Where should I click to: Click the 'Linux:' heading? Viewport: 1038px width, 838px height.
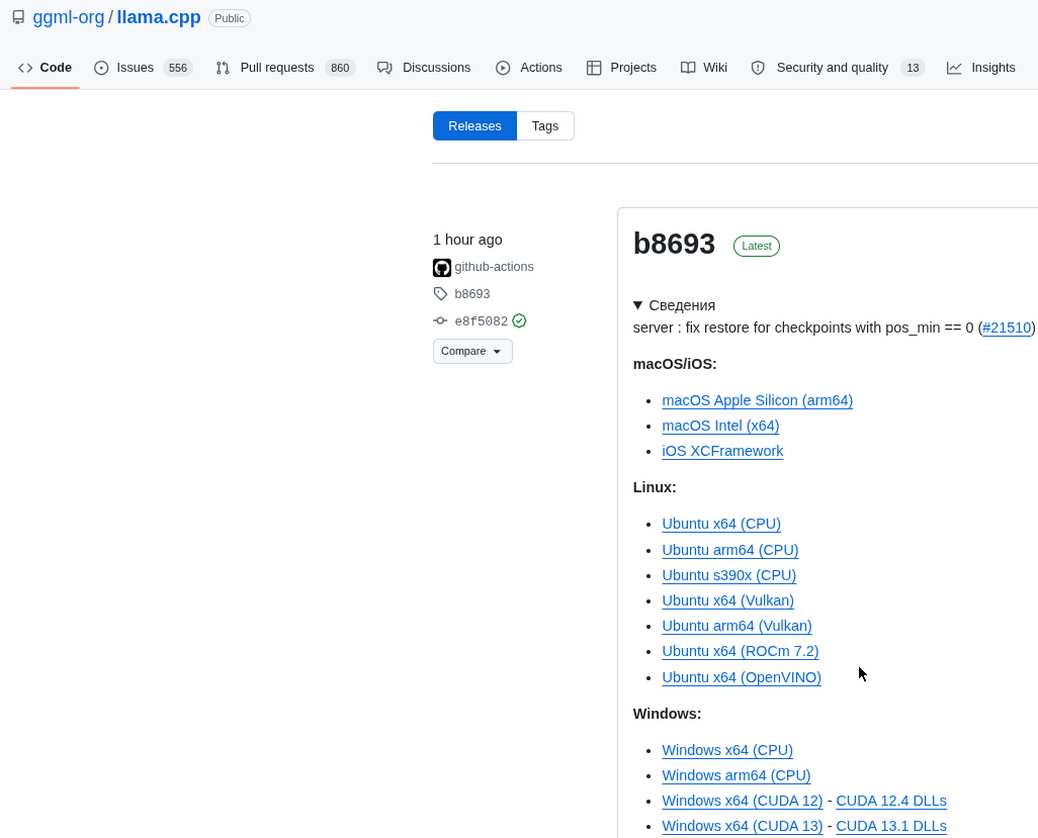(x=654, y=487)
